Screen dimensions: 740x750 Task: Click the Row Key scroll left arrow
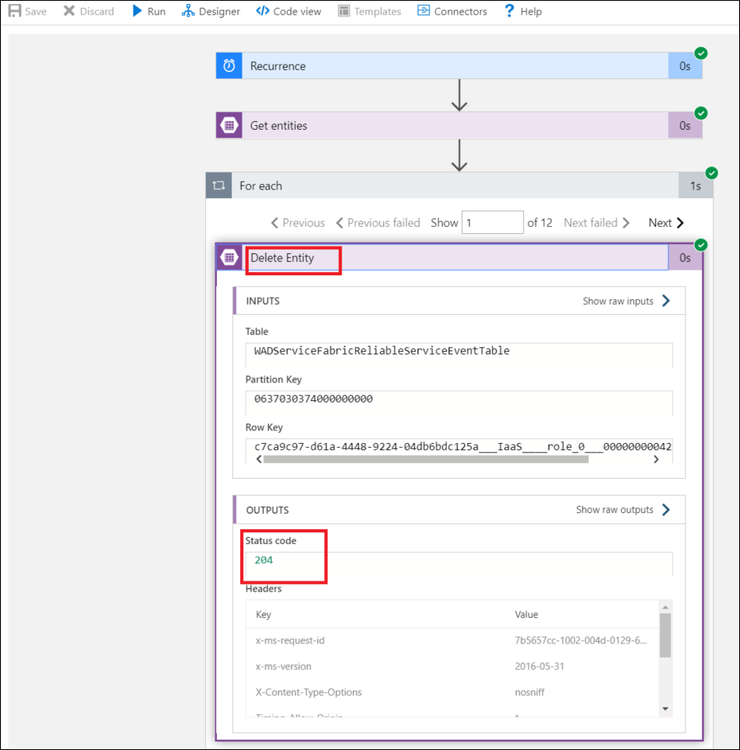(259, 459)
